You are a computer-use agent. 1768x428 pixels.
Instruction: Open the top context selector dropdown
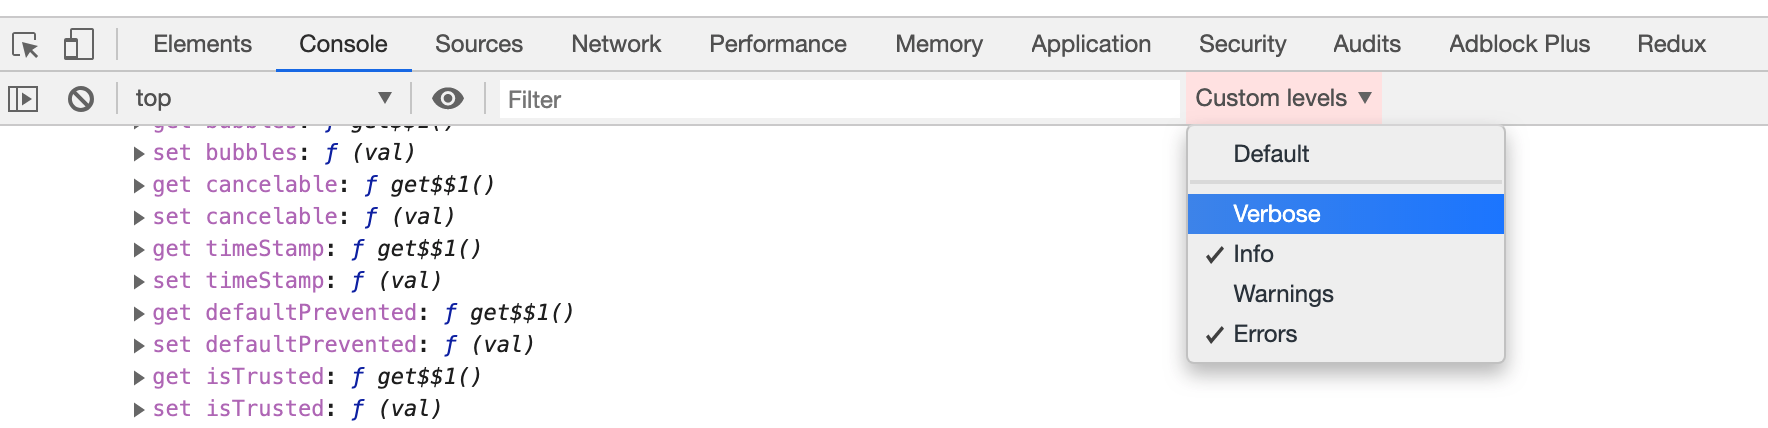263,98
